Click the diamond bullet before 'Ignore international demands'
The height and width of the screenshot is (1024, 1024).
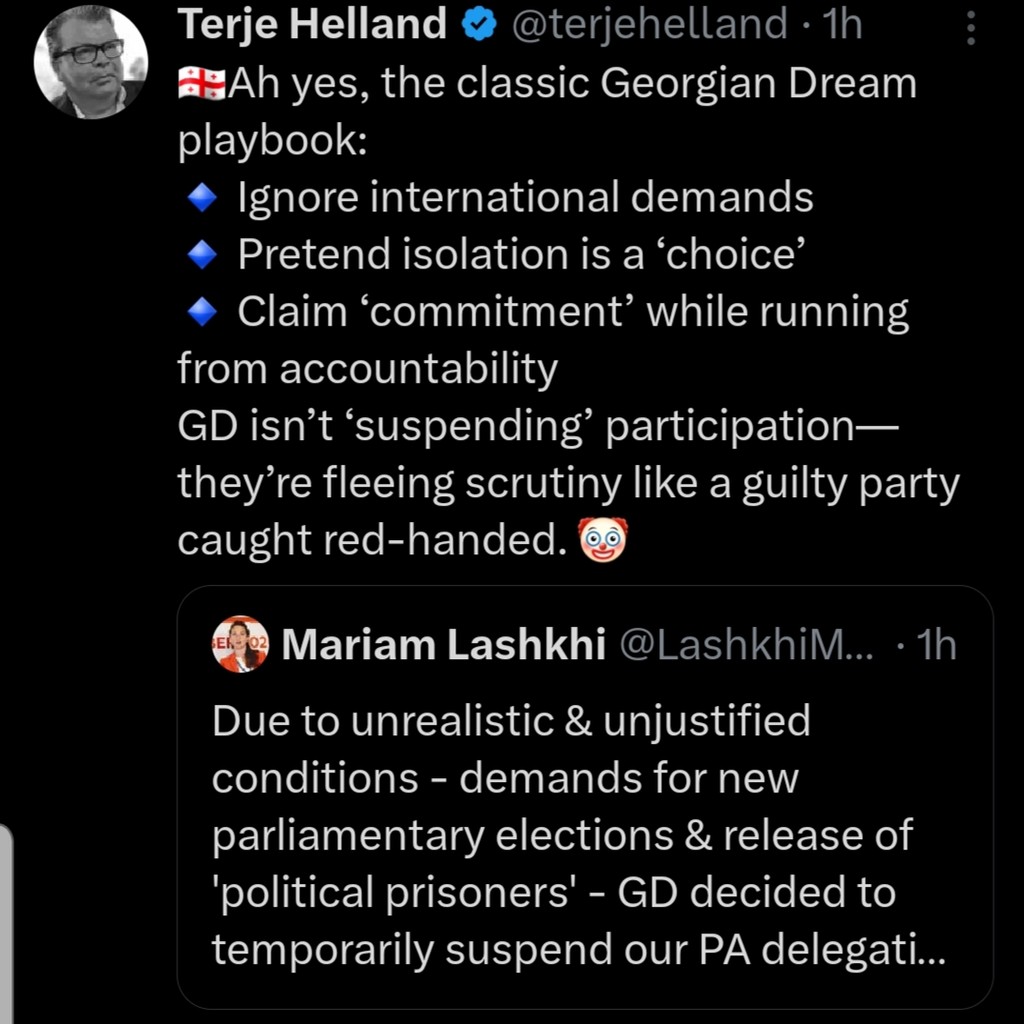click(202, 198)
